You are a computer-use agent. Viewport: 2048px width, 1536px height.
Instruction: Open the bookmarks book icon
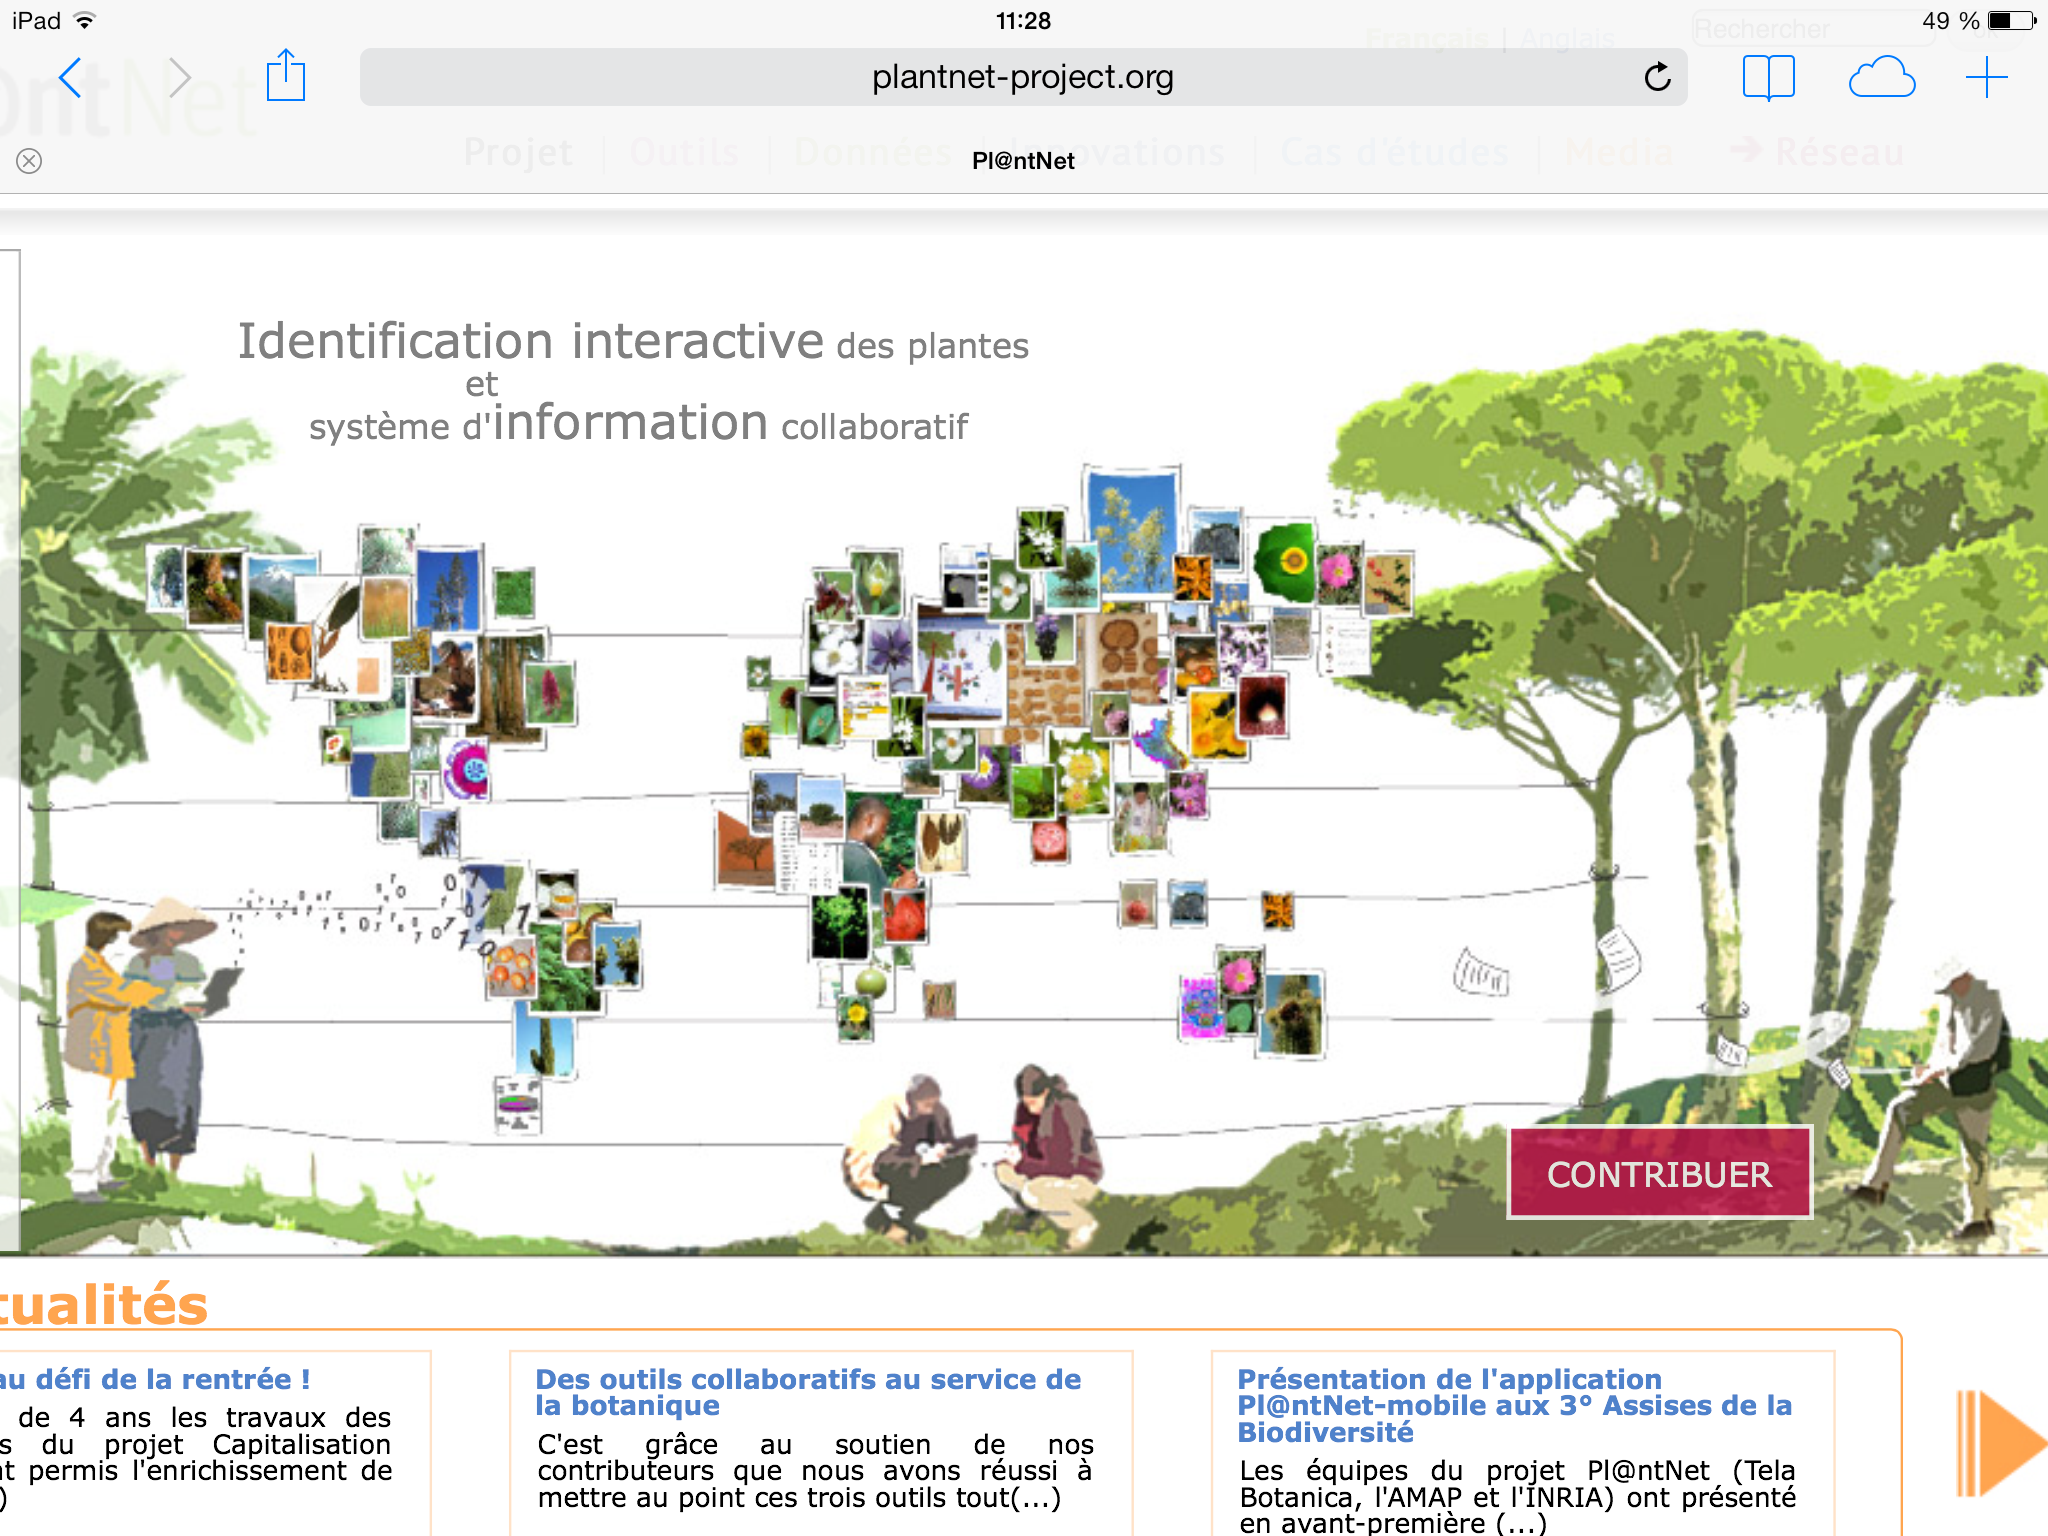tap(1768, 78)
